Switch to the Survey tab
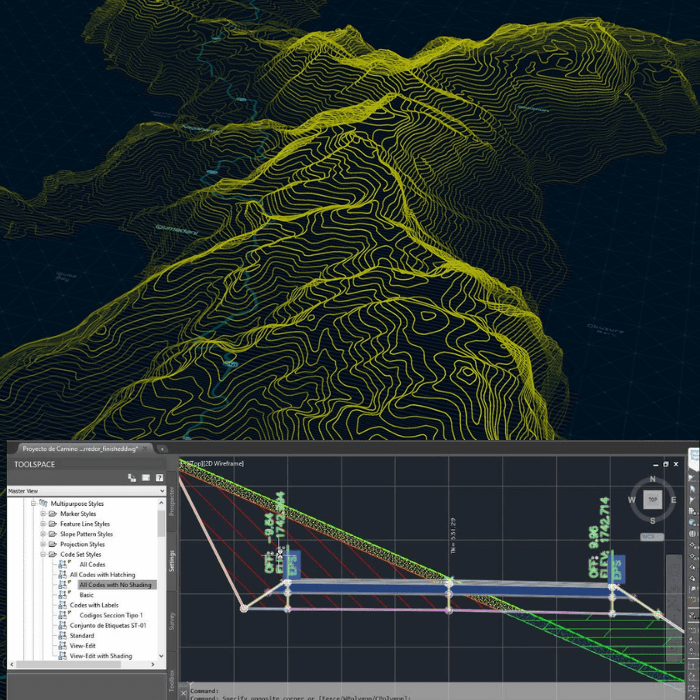 [172, 621]
